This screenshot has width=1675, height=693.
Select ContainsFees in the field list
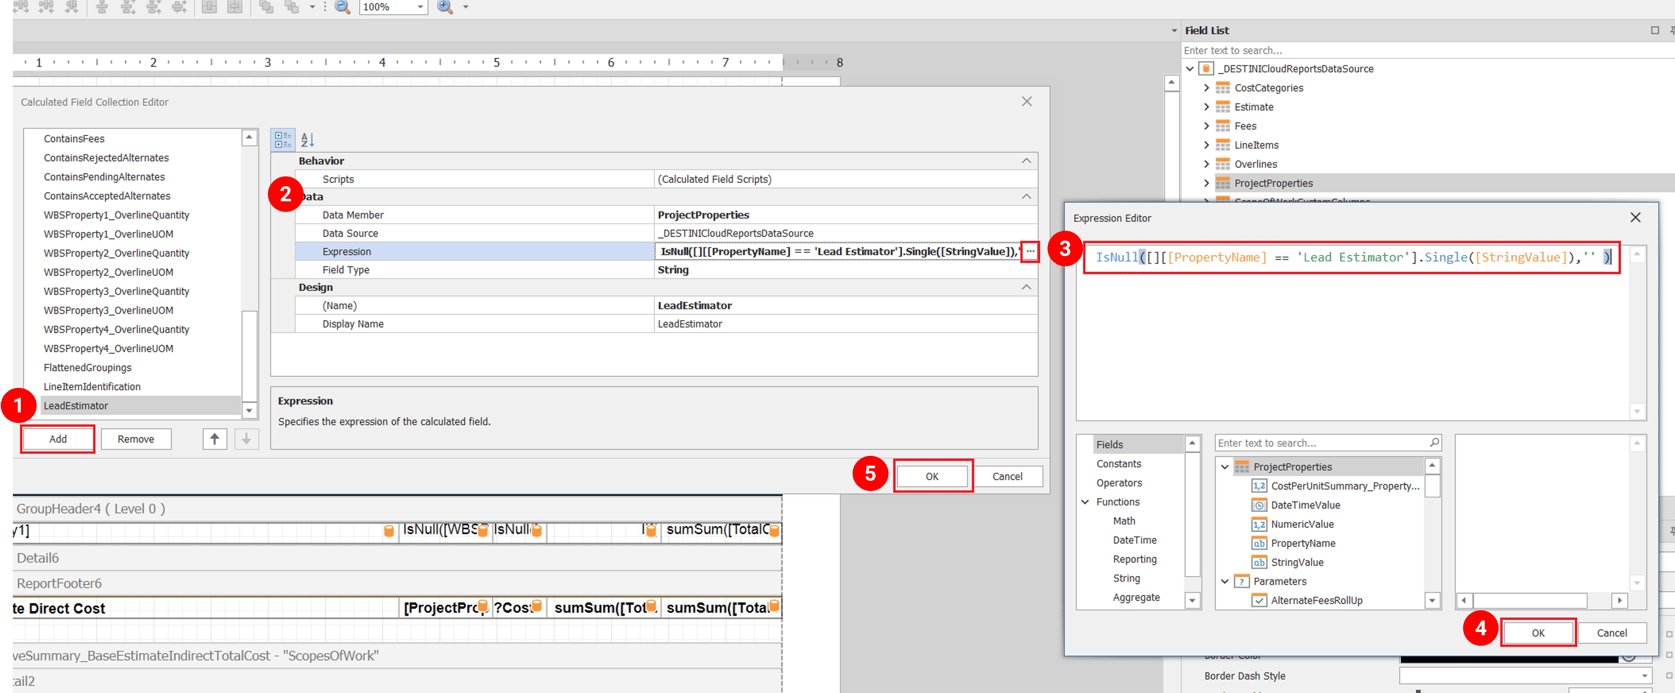click(x=74, y=139)
